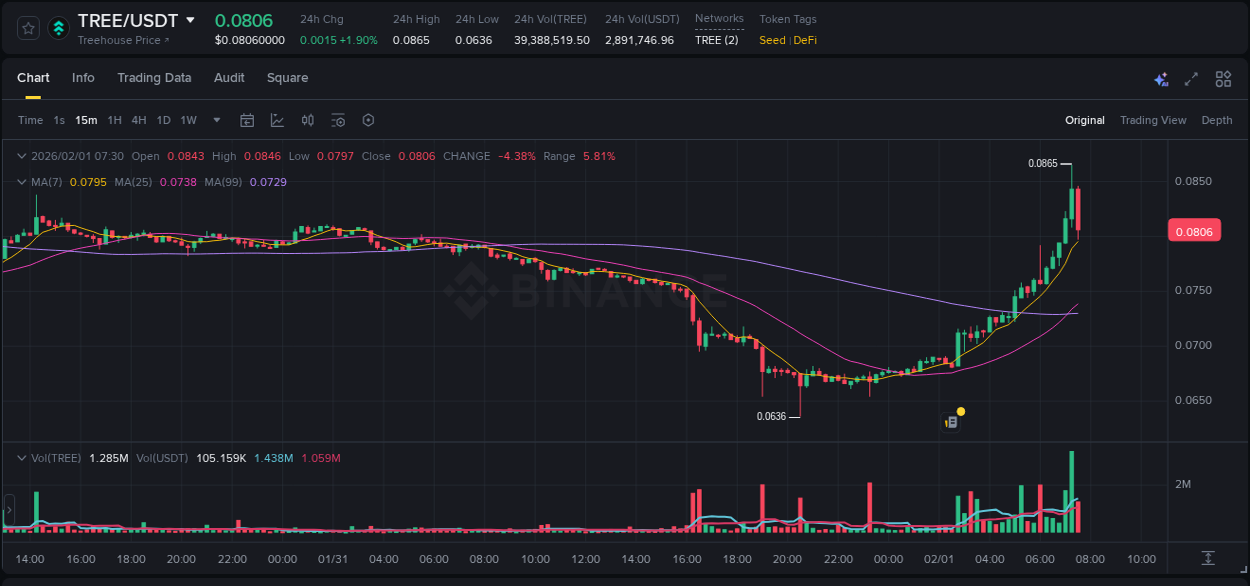The width and height of the screenshot is (1250, 586).
Task: Open the AI analysis assistant
Action: coord(1160,78)
